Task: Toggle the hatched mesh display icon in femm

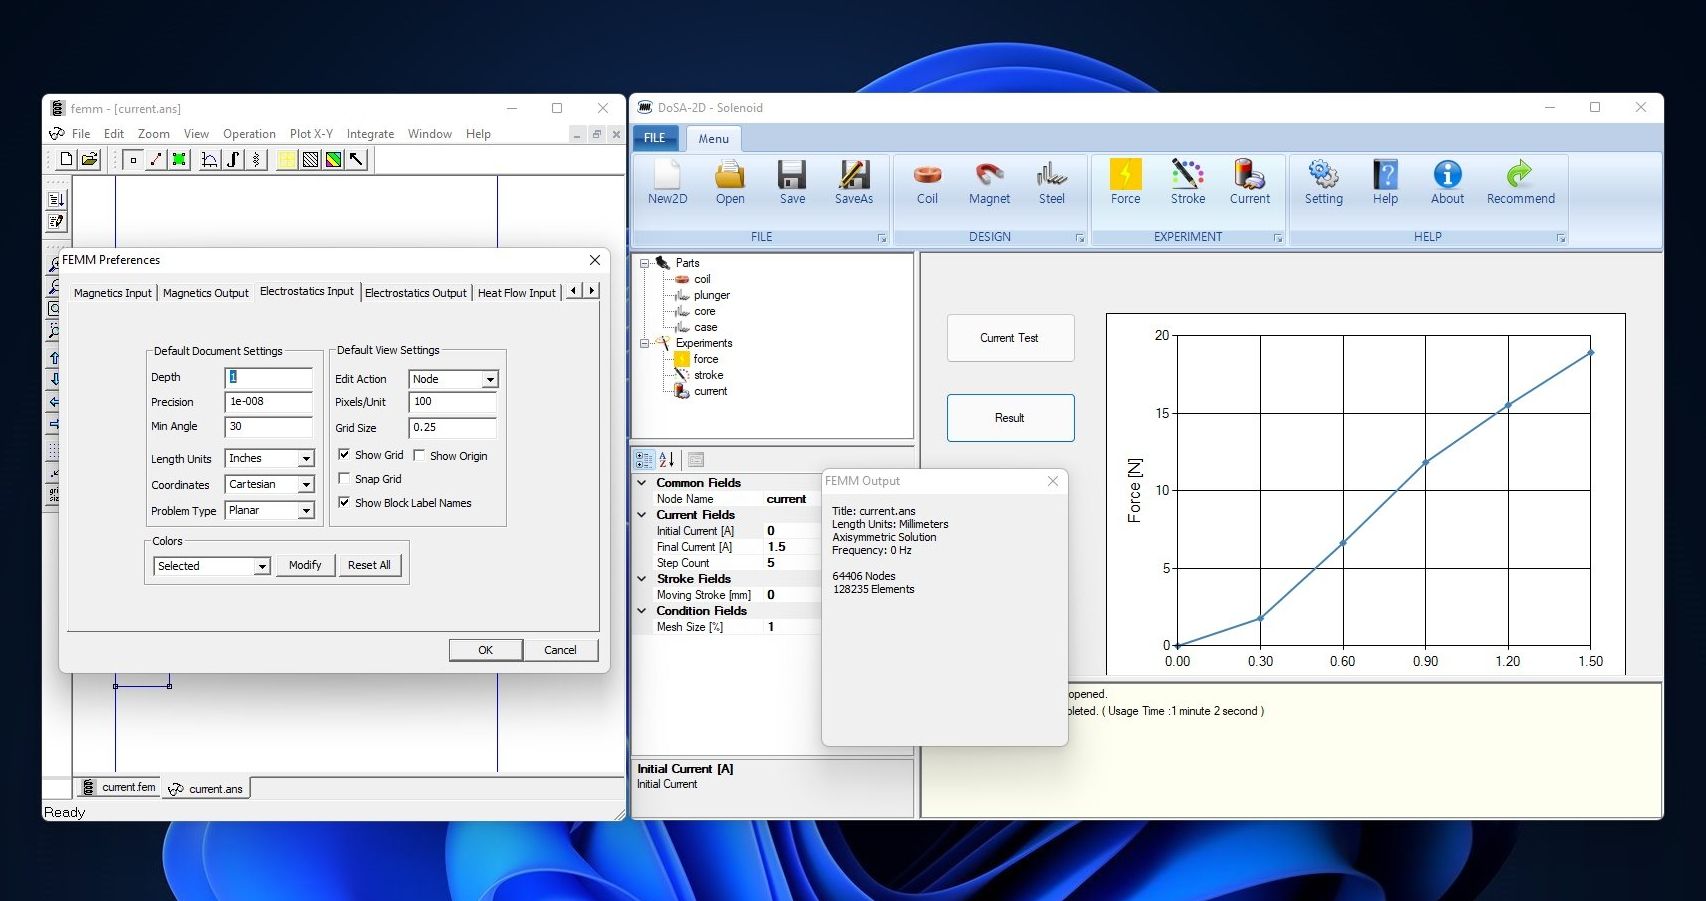Action: pyautogui.click(x=310, y=159)
